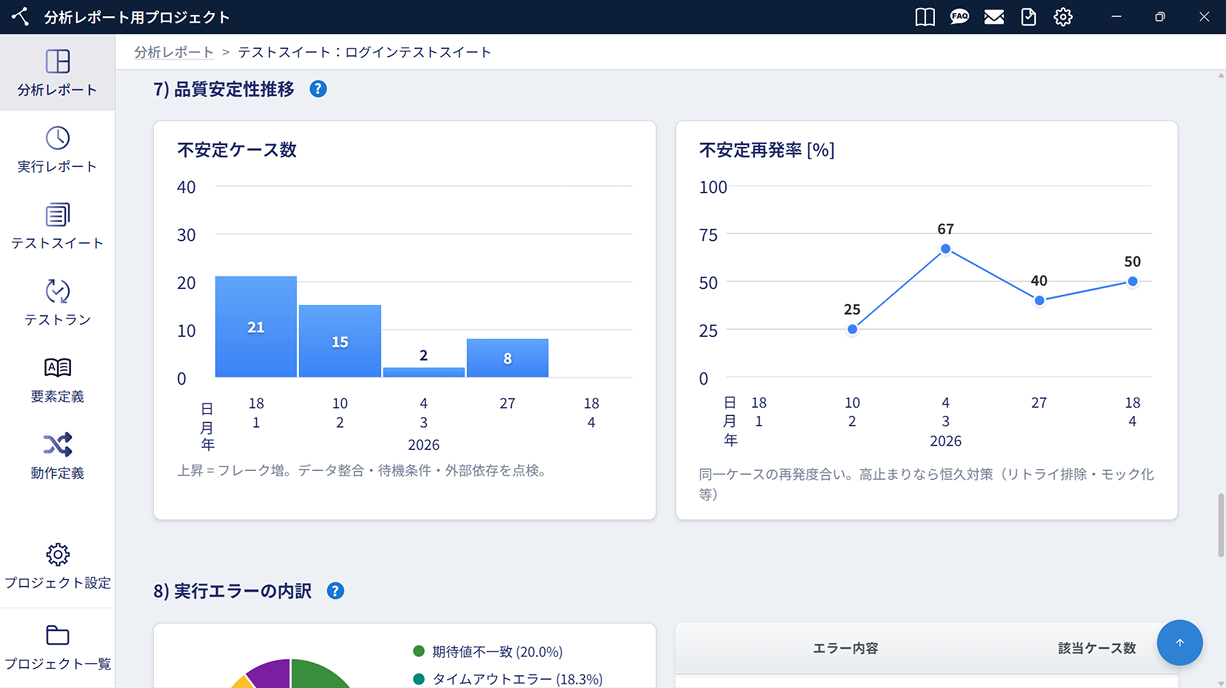
Task: Click the 8) 実行エラーの内訳 heading
Action: (233, 591)
